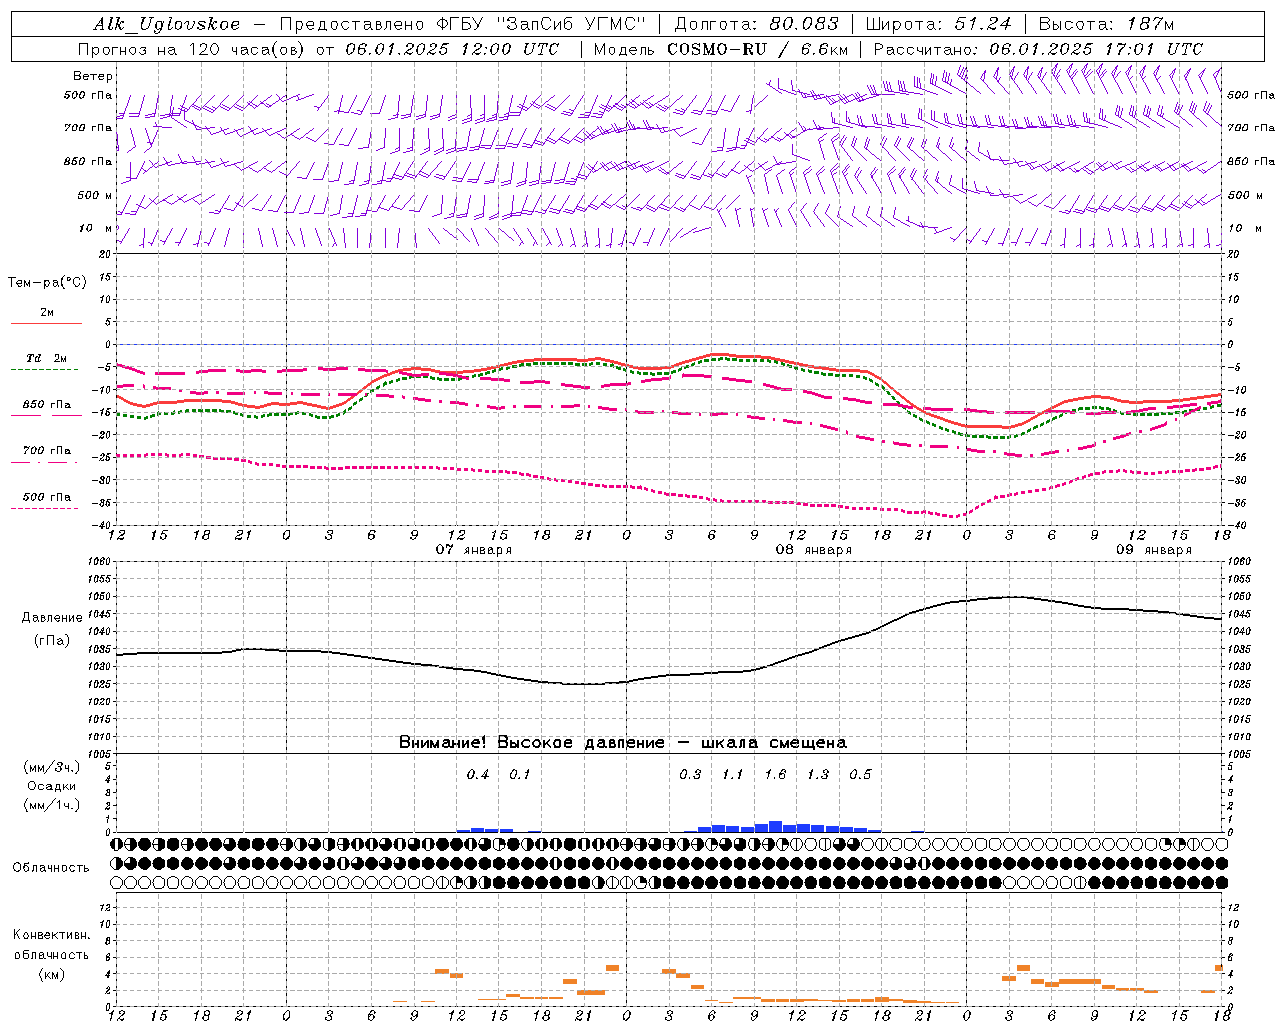
Task: Click the '500 гПа' temperature legend entry
Action: [47, 497]
